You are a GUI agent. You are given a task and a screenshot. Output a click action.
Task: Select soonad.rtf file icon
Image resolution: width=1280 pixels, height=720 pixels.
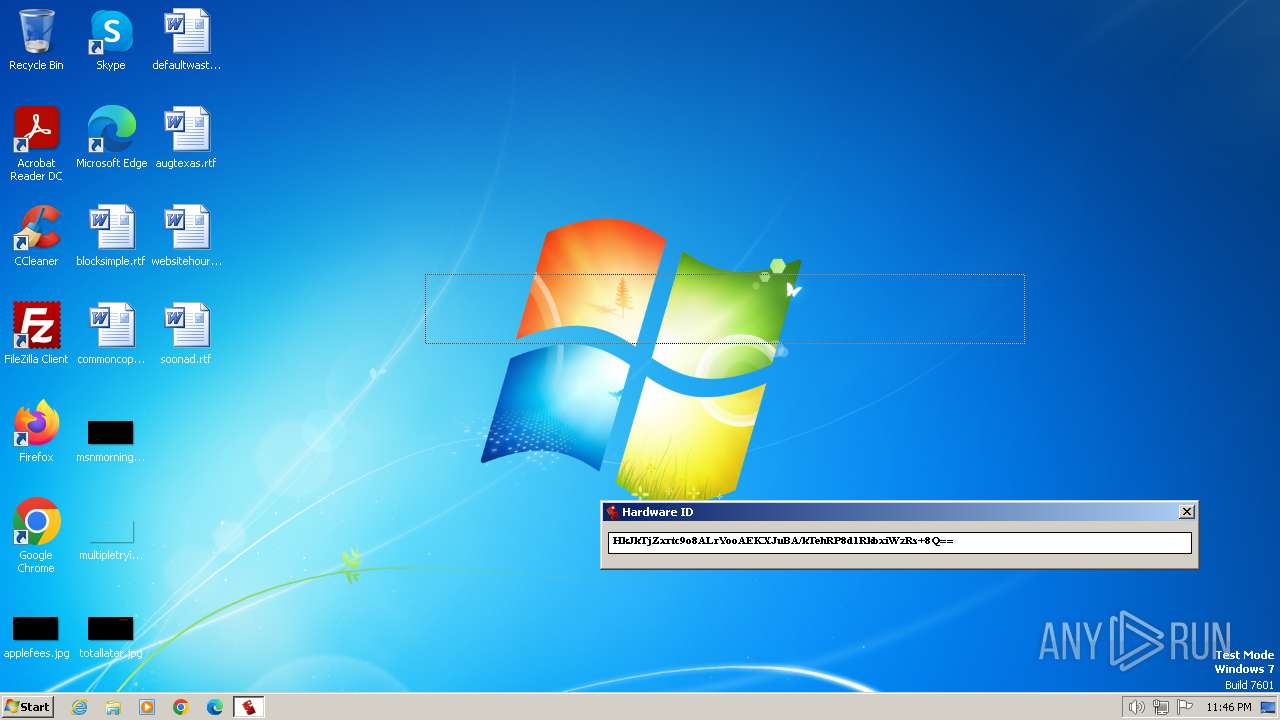point(186,334)
